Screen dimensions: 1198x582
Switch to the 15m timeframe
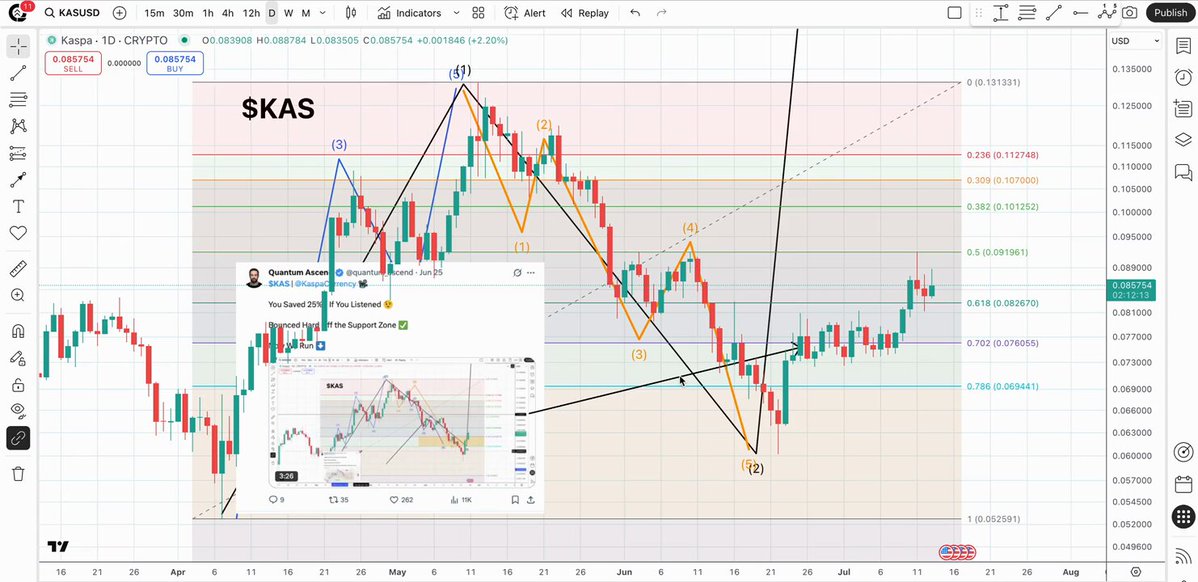tap(154, 13)
